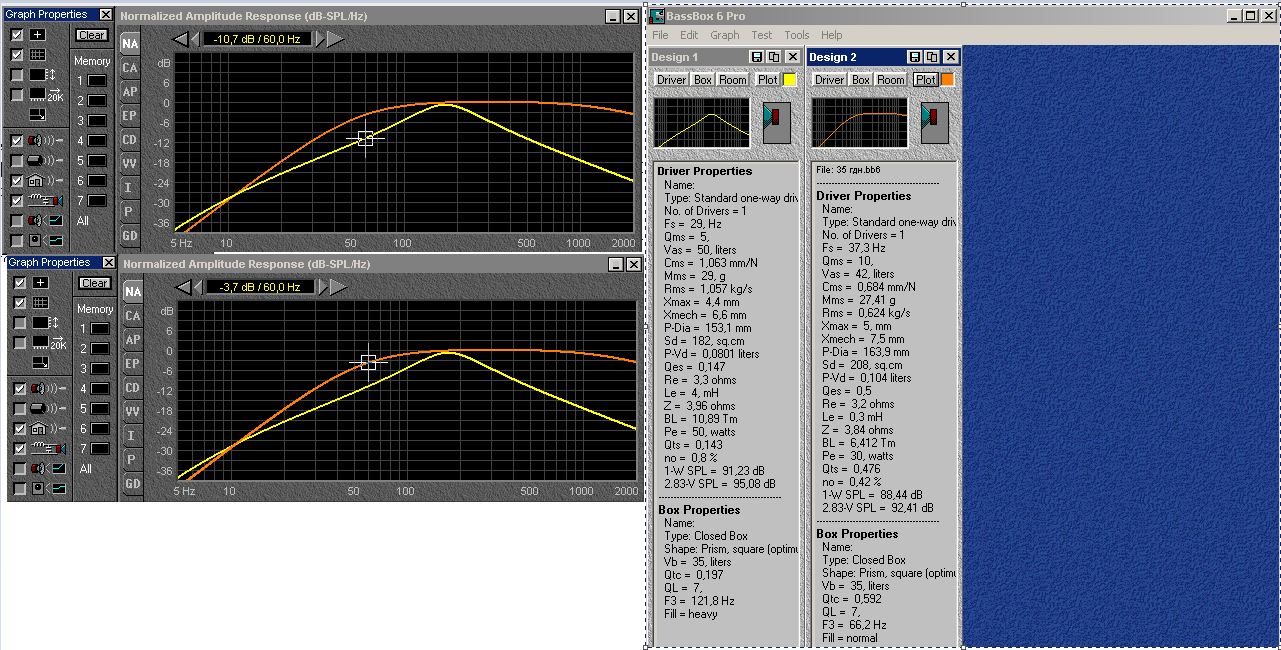Open Room settings for Design 1
Image resolution: width=1281 pixels, height=650 pixels.
pyautogui.click(x=733, y=79)
